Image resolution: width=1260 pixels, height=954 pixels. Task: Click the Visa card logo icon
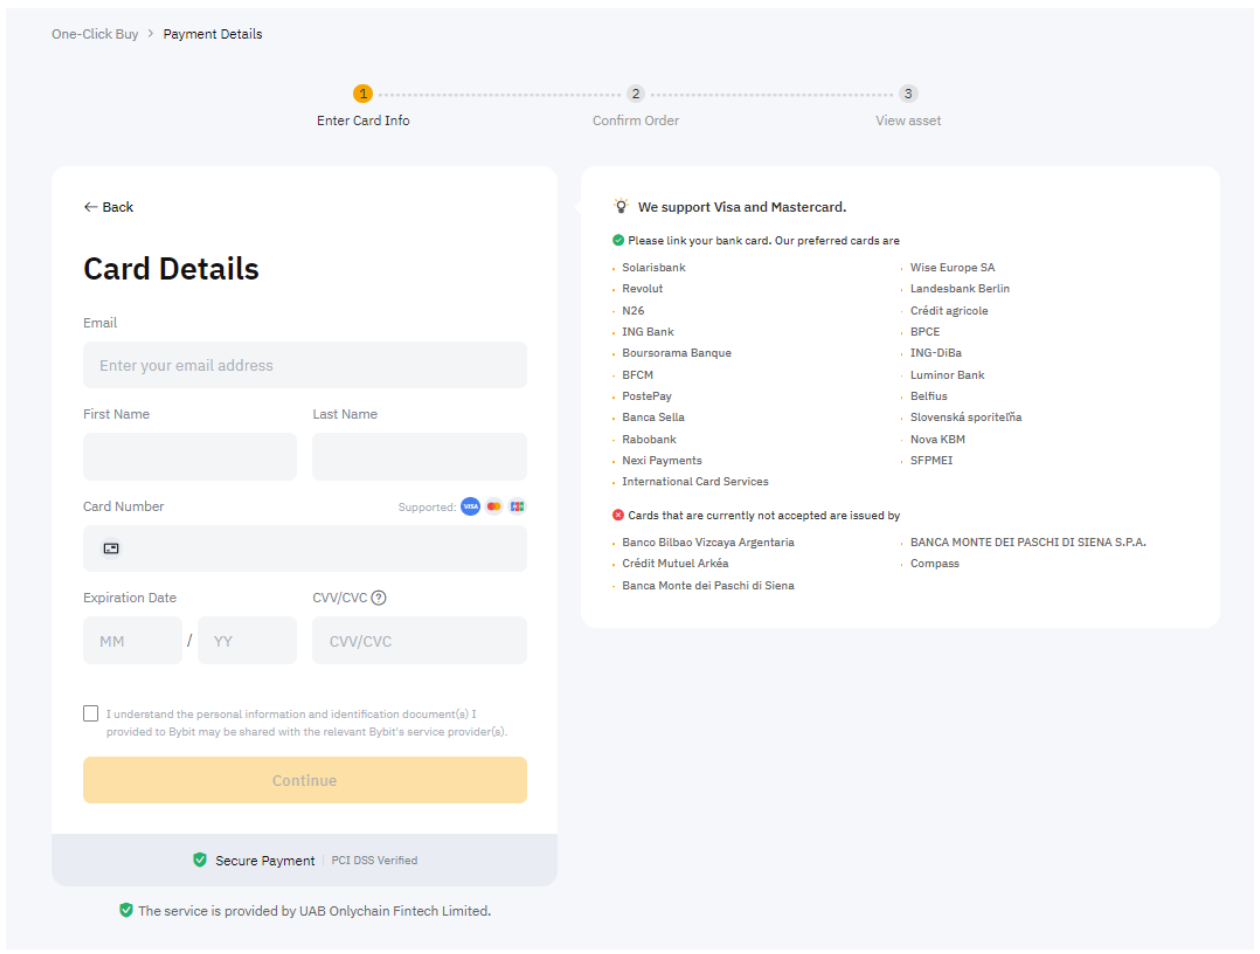tap(470, 507)
